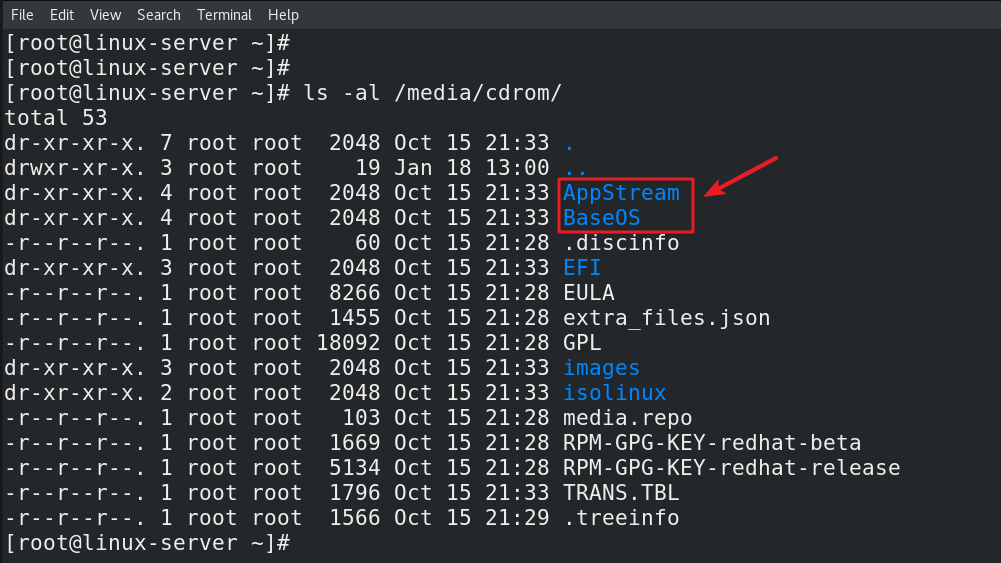Click the size value 103
1001x563 pixels.
pos(361,418)
